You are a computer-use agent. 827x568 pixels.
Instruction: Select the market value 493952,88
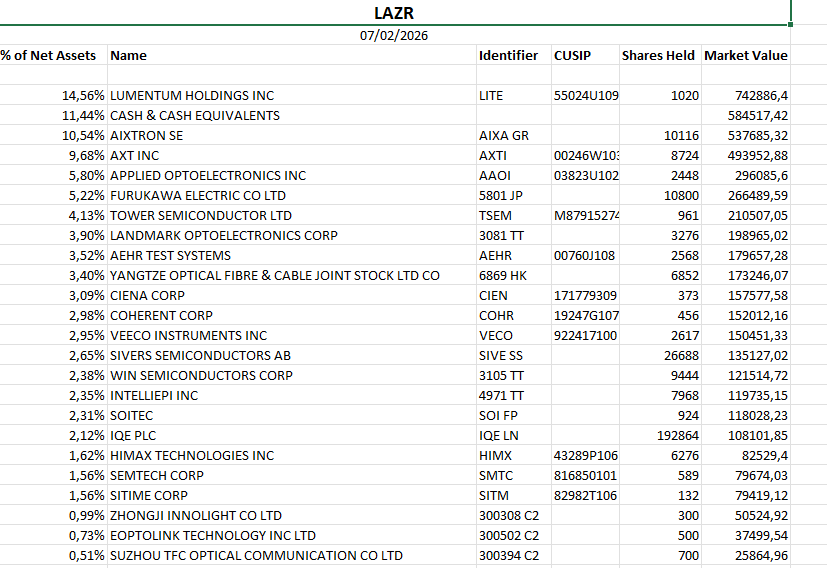point(746,156)
